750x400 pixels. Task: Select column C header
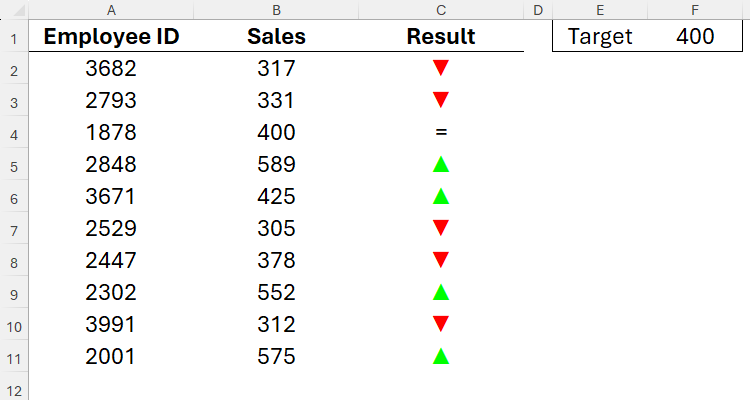click(x=441, y=10)
